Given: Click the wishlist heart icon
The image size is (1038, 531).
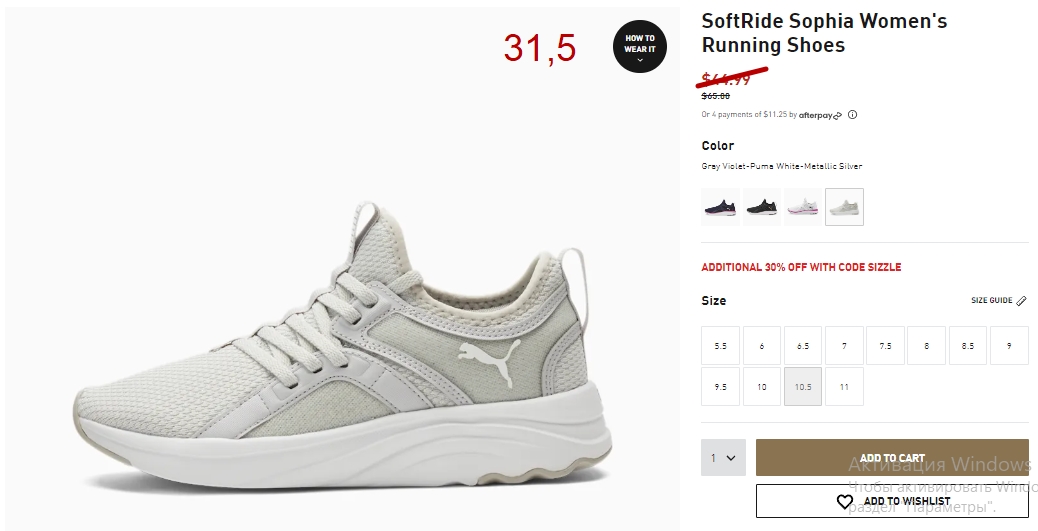Looking at the screenshot, I should click(x=845, y=502).
